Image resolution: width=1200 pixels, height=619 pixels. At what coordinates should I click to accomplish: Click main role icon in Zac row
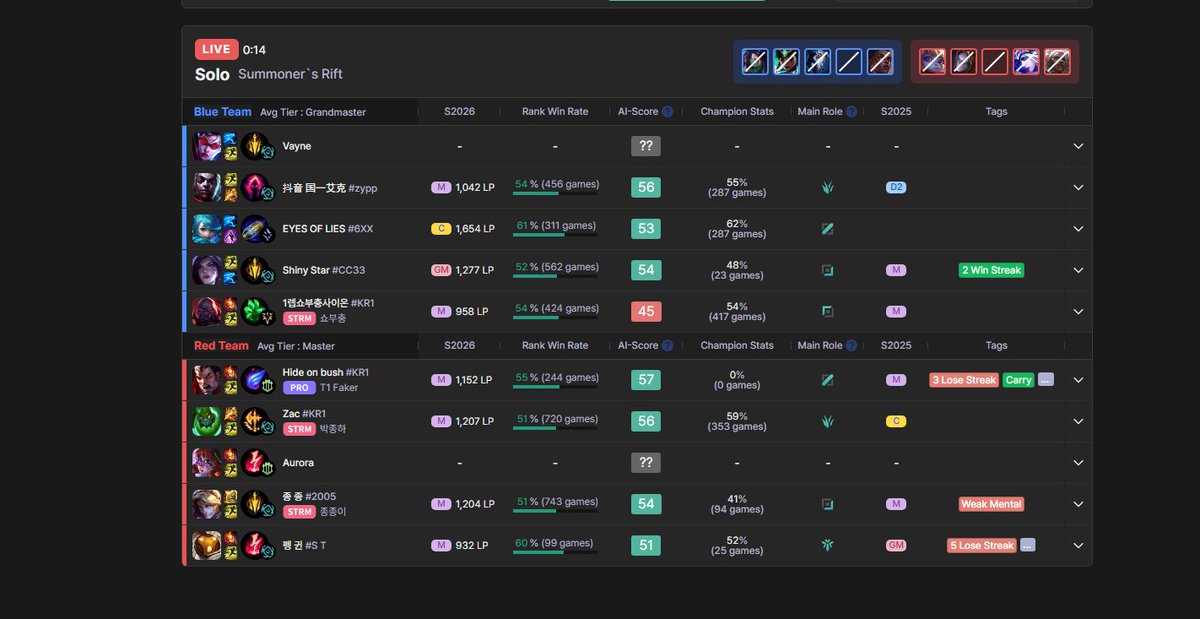point(828,421)
